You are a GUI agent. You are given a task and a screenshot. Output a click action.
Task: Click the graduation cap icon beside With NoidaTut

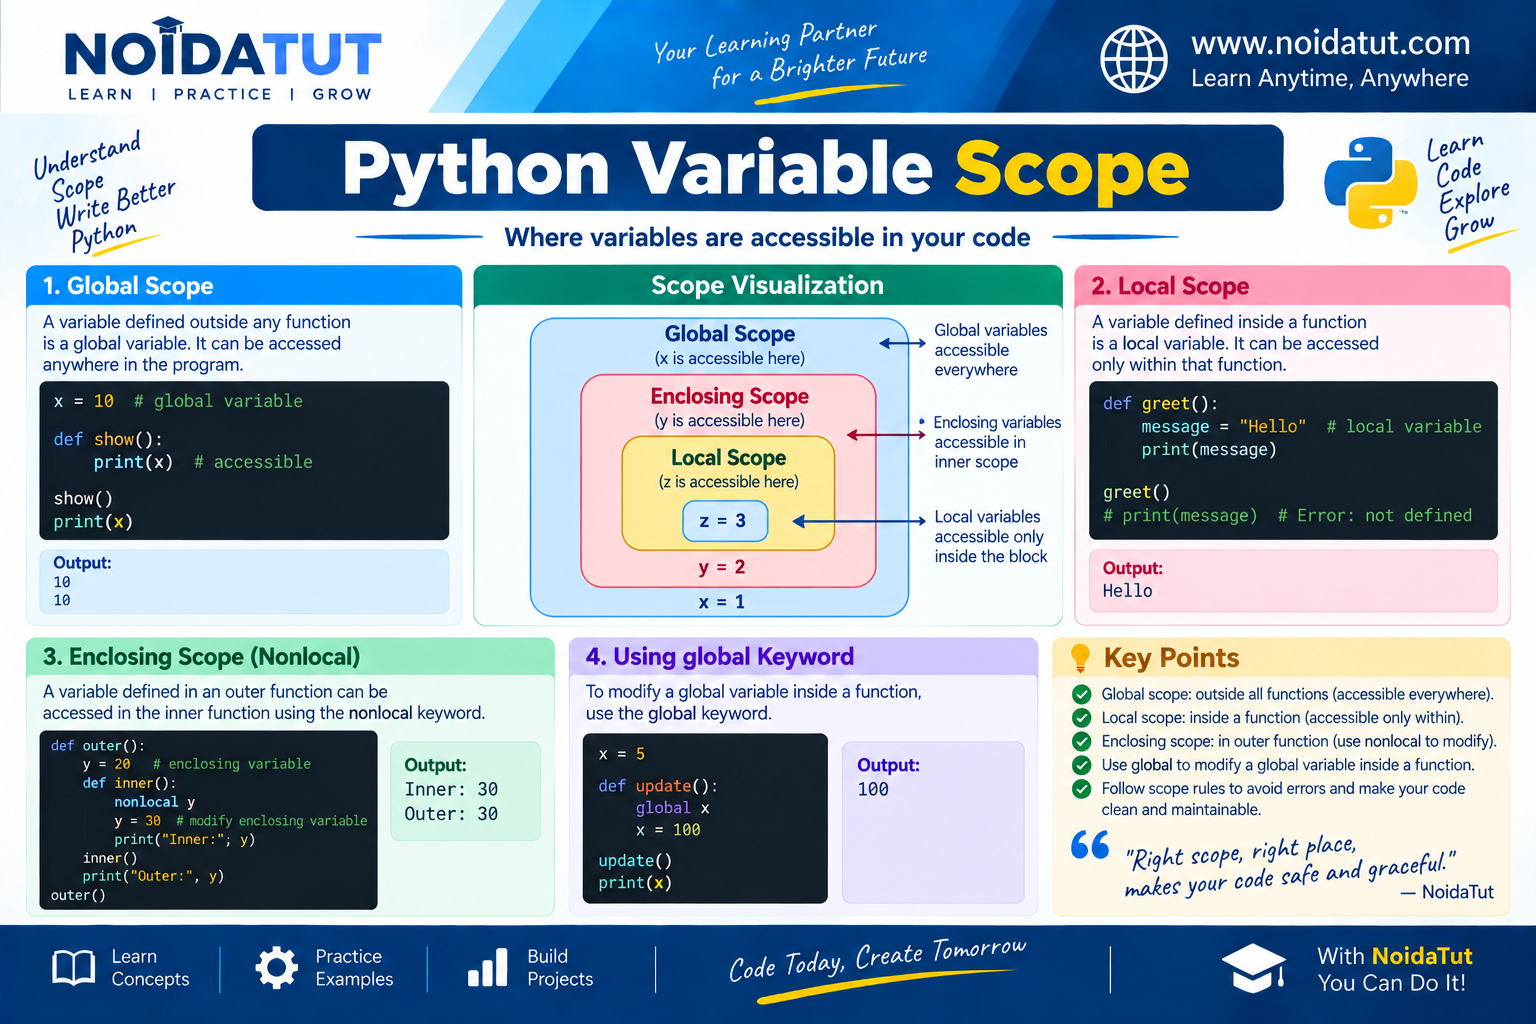(x=1254, y=968)
